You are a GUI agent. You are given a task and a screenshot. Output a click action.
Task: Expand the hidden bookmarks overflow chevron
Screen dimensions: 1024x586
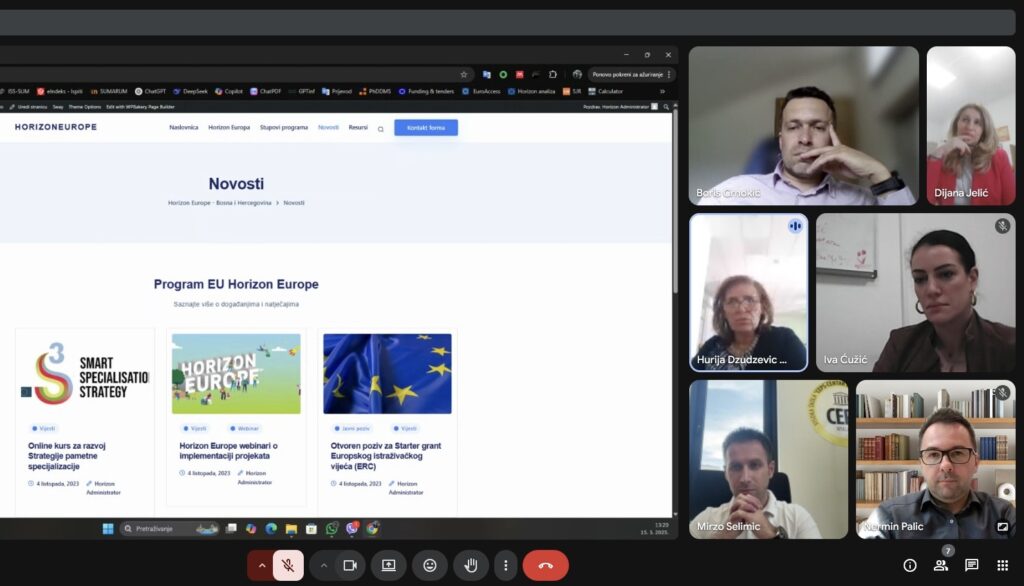[662, 91]
